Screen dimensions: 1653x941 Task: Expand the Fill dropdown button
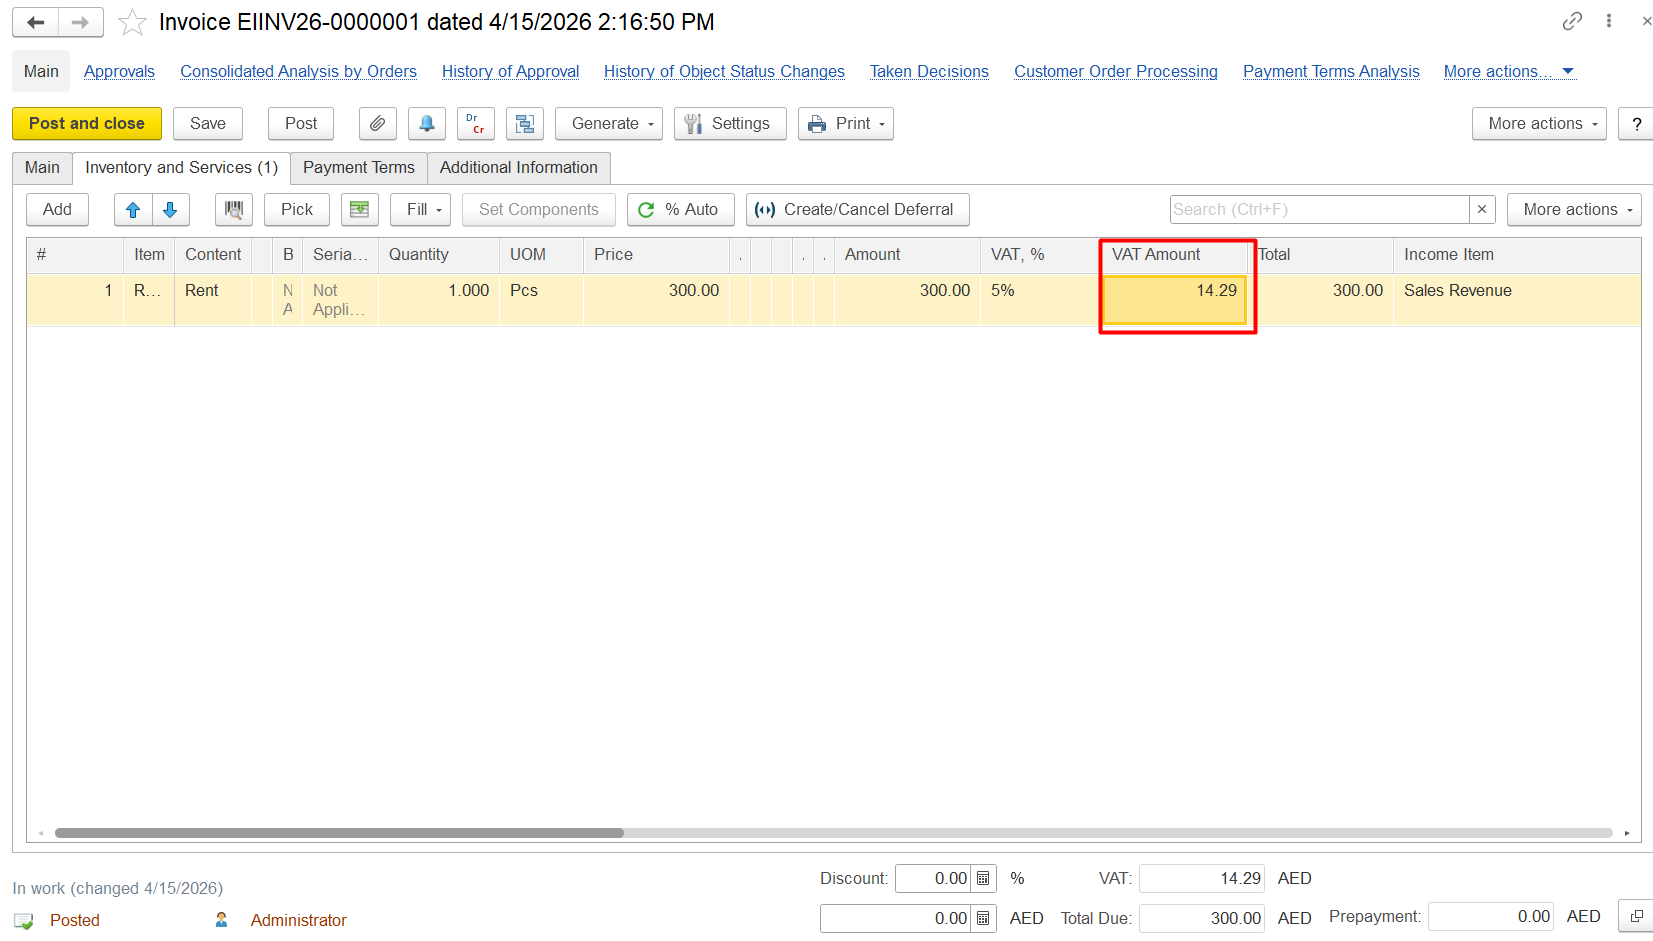click(421, 210)
